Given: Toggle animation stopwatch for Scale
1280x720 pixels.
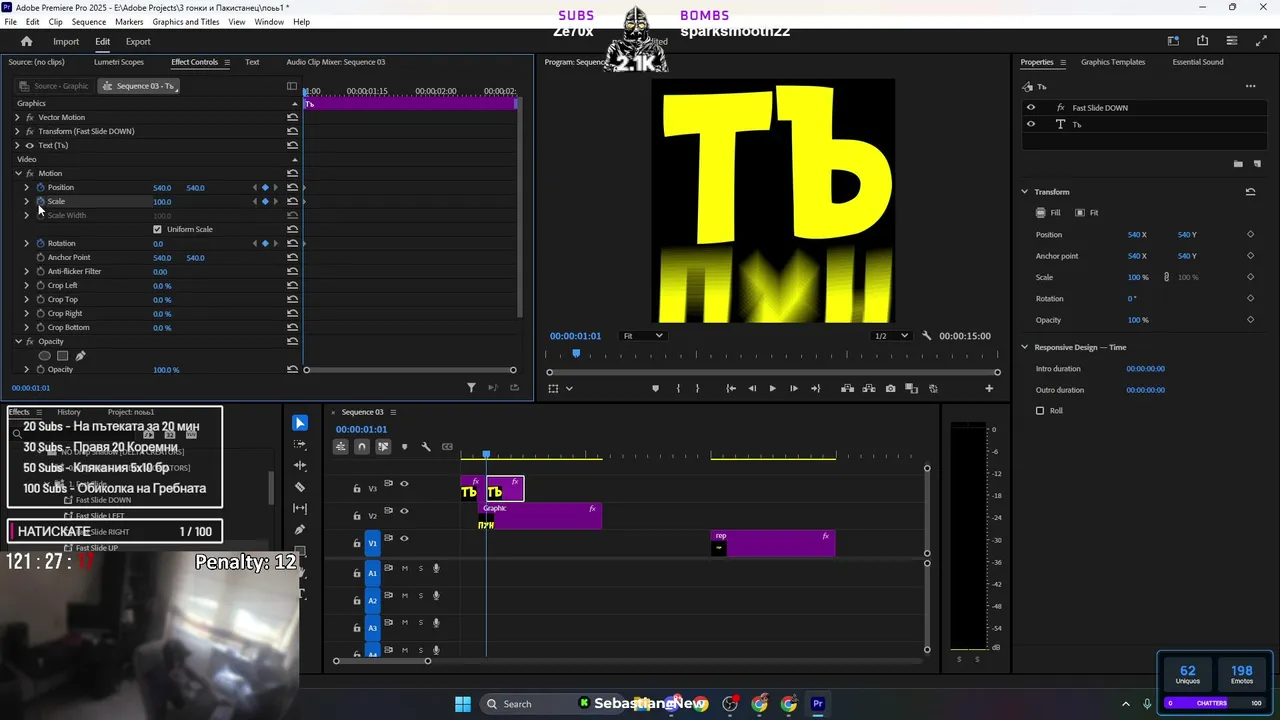Looking at the screenshot, I should tap(40, 201).
